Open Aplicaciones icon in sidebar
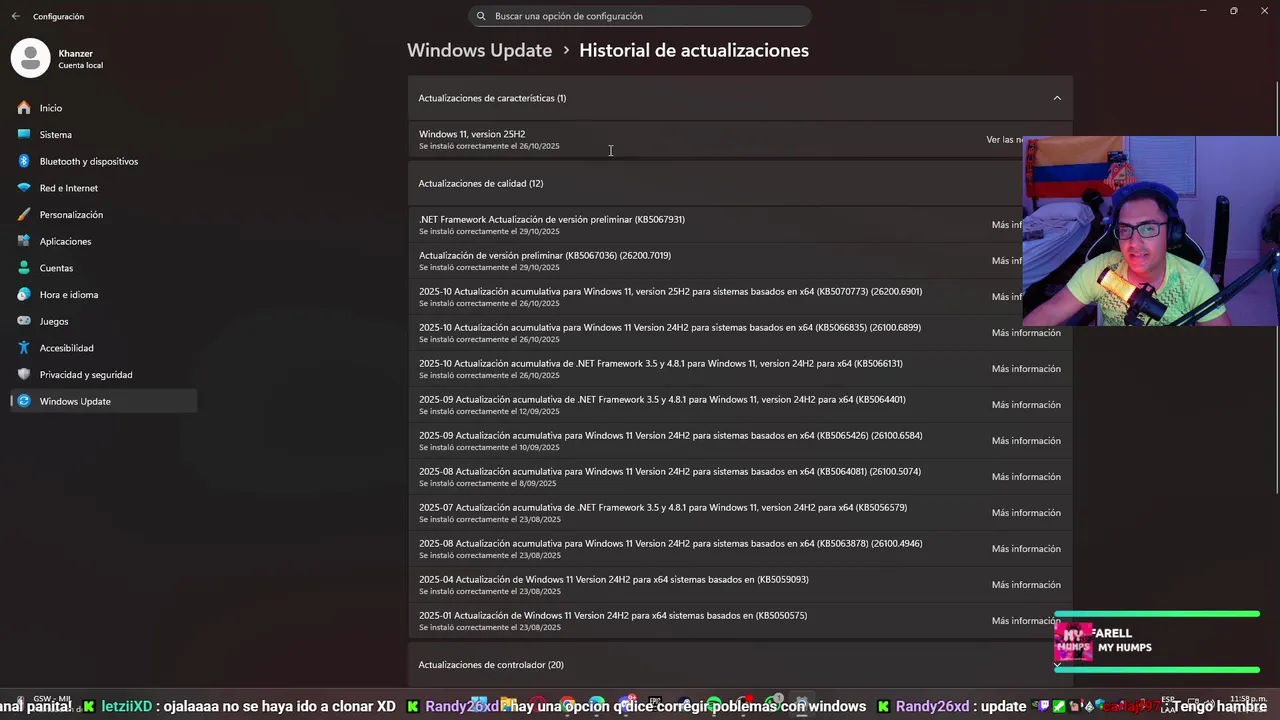Viewport: 1280px width, 720px height. [24, 241]
